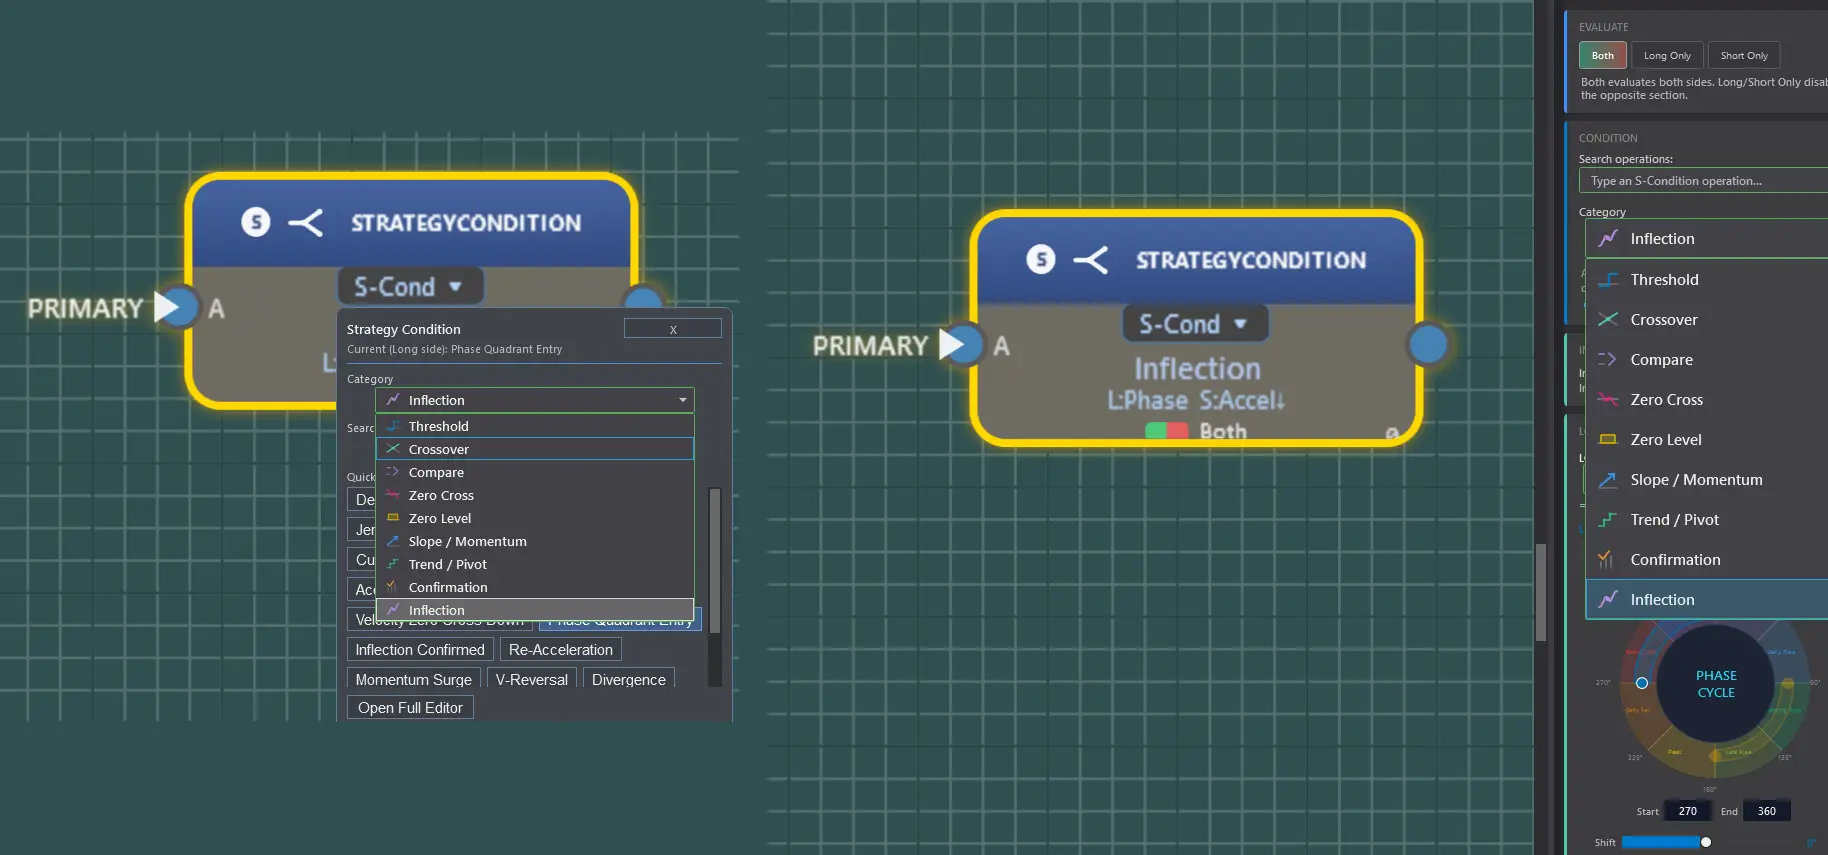This screenshot has width=1828, height=855.
Task: Click the branch icon in left StrategyCondition header
Action: tap(306, 222)
